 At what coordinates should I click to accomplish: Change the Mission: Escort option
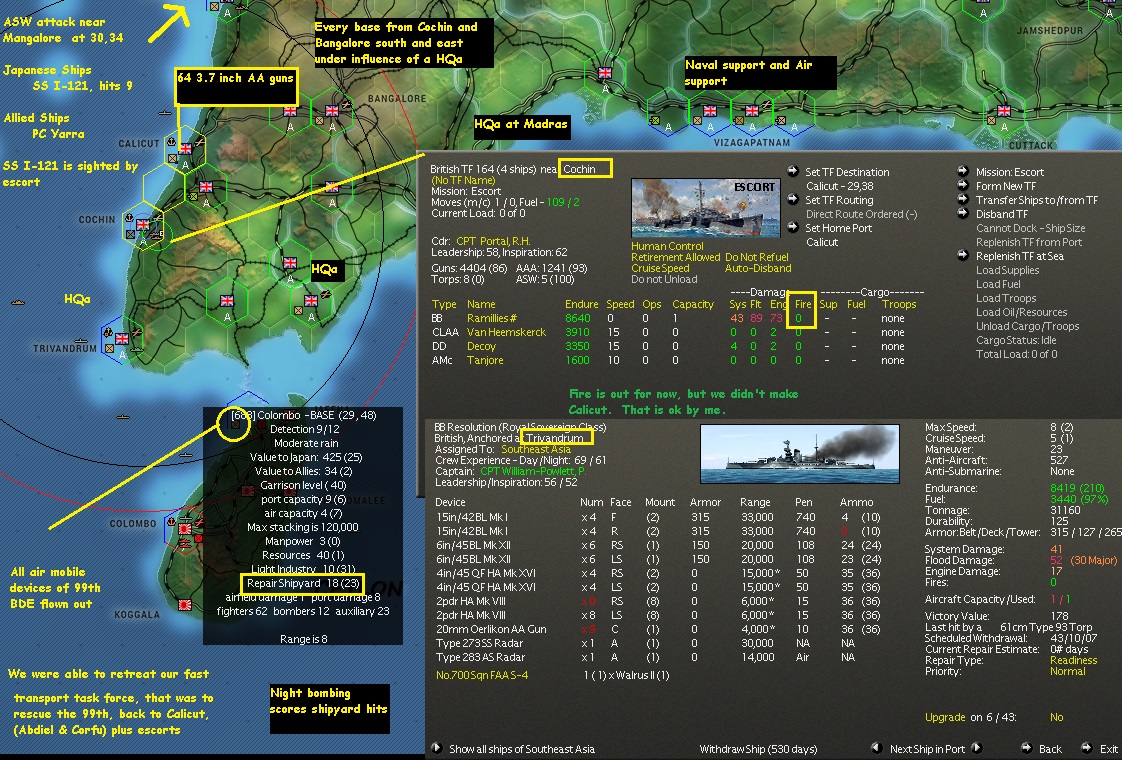tap(1010, 172)
